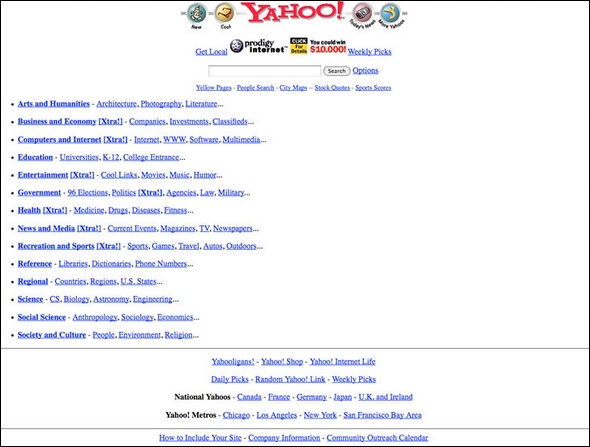Open Society and Culture category

coord(52,335)
